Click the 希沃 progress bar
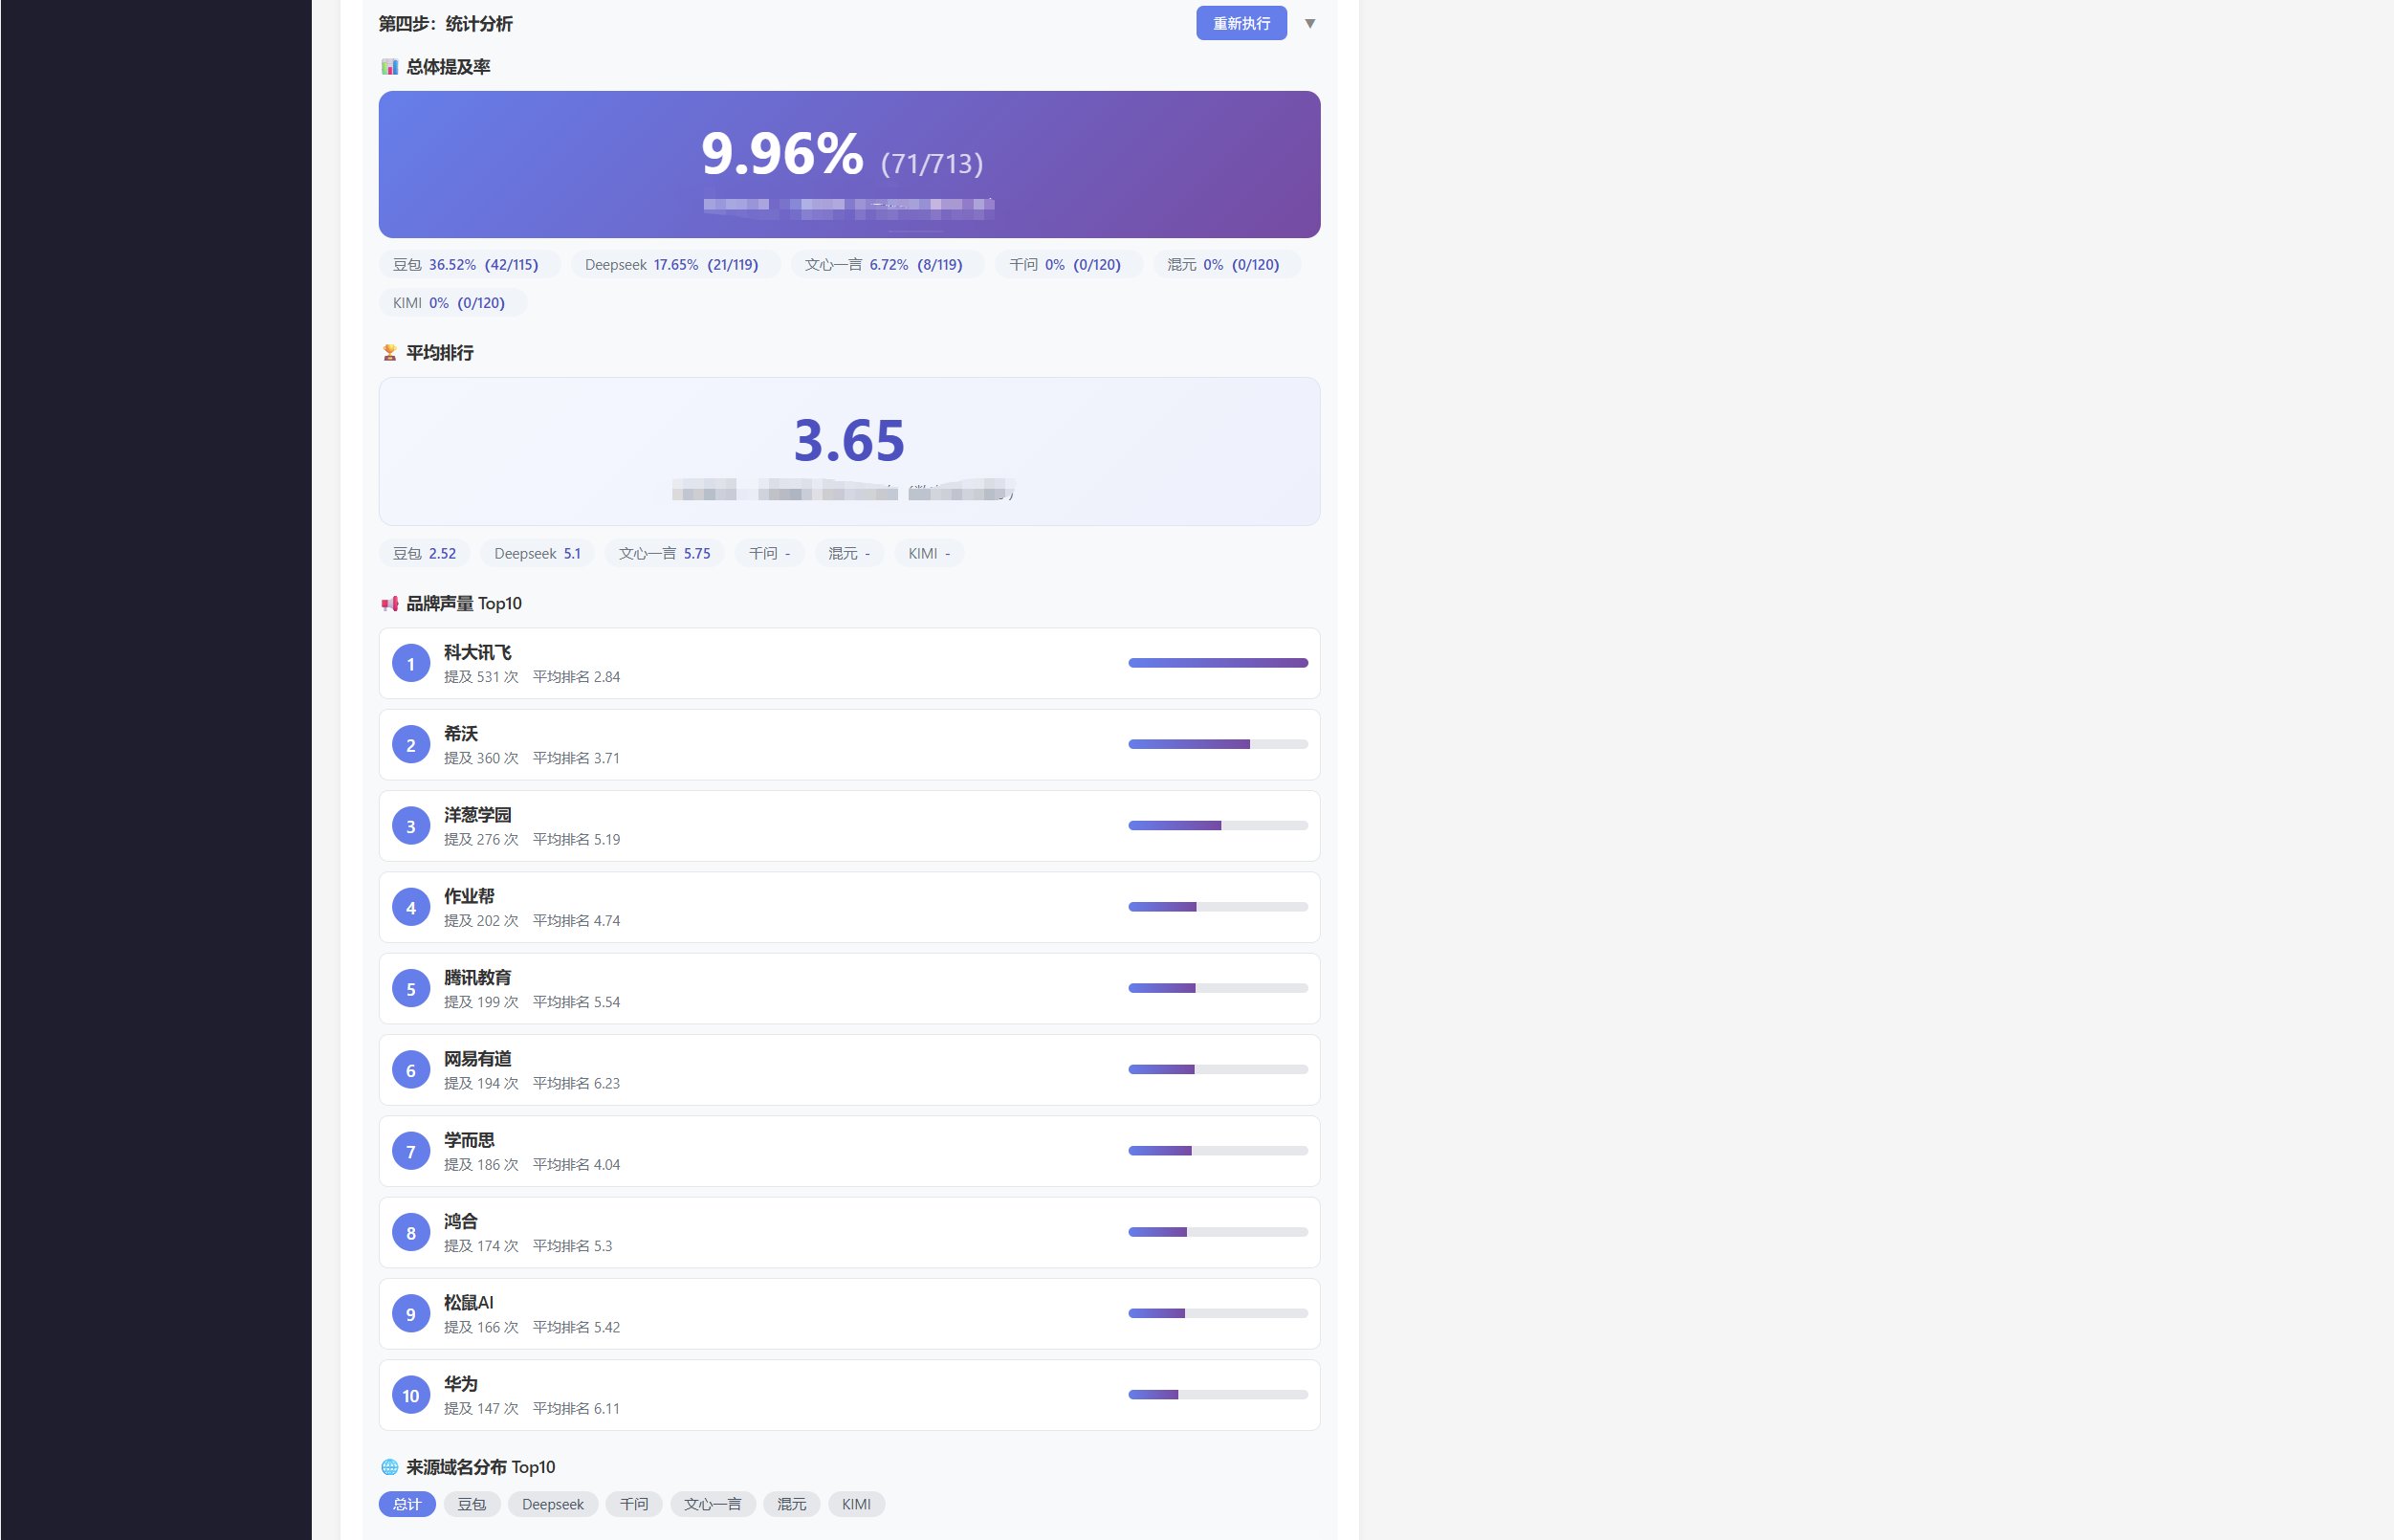 [x=1218, y=744]
